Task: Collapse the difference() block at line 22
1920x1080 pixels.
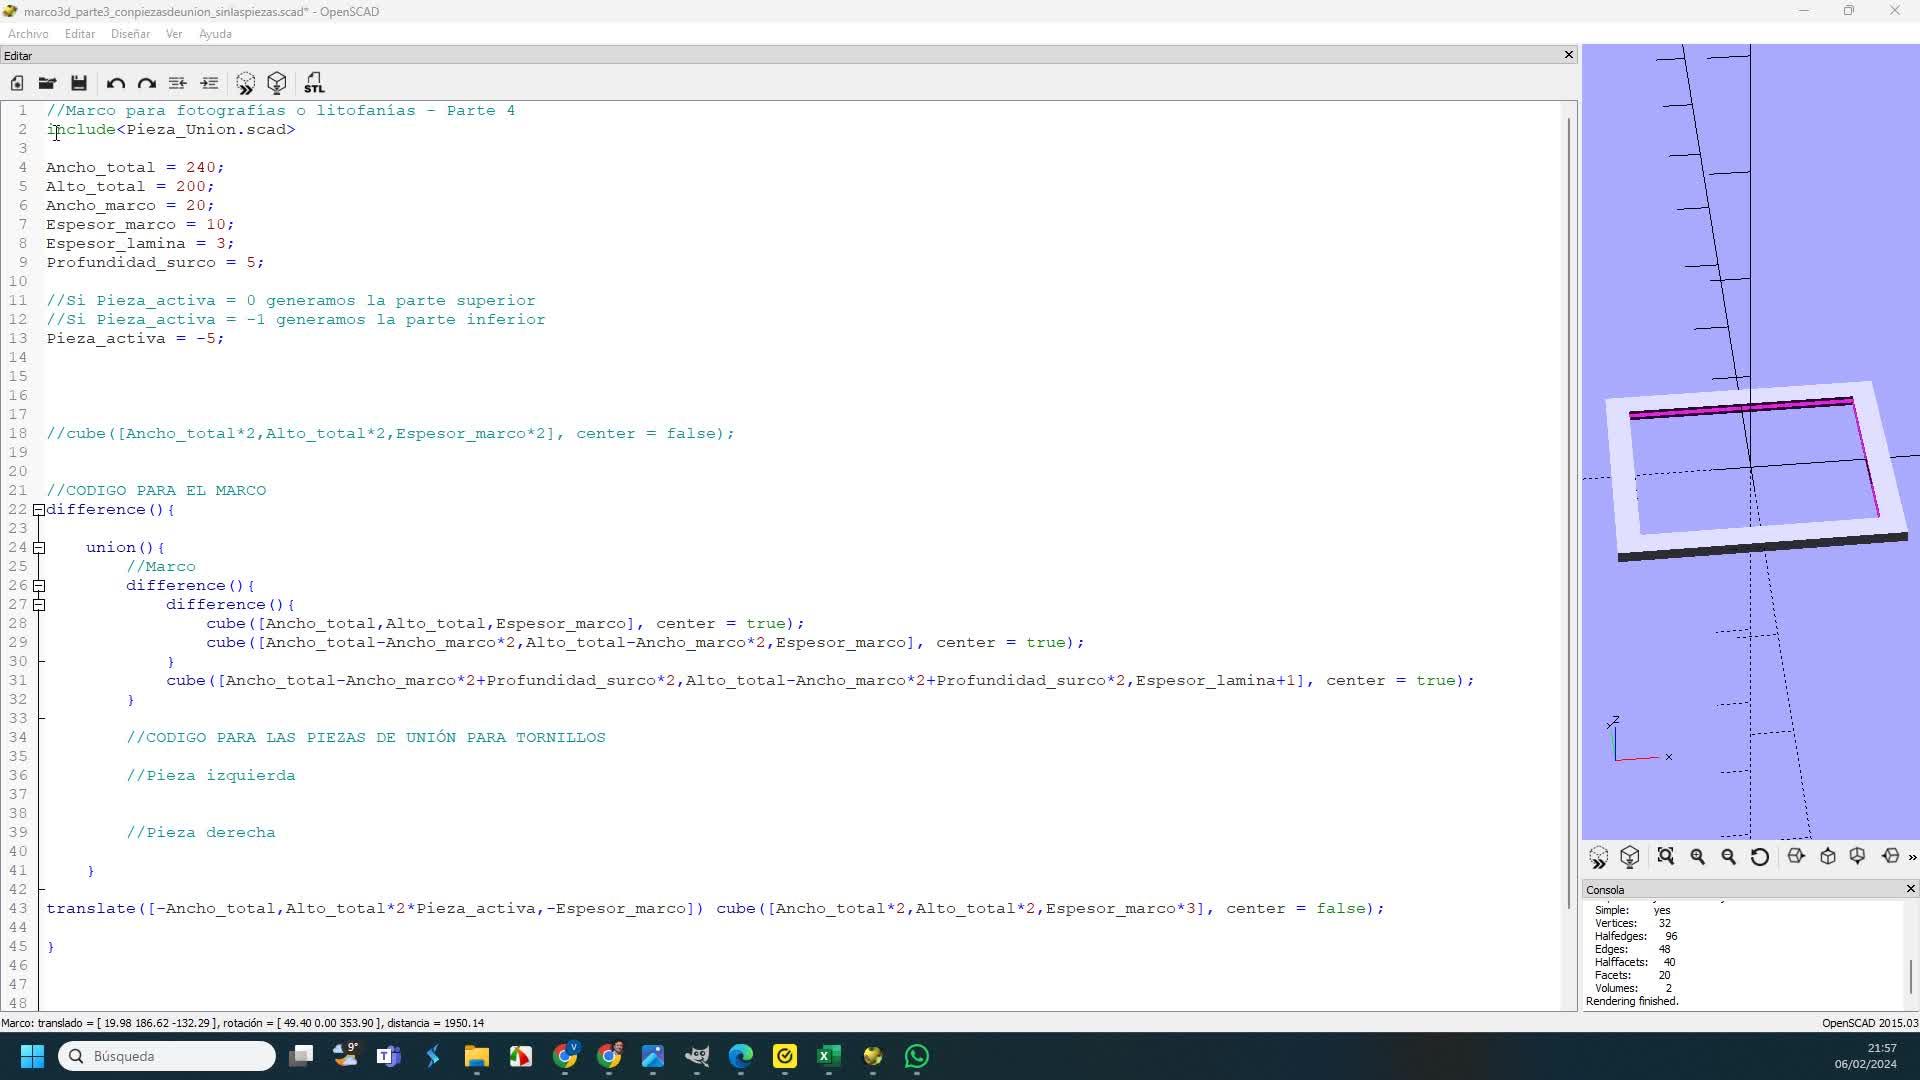Action: point(39,510)
